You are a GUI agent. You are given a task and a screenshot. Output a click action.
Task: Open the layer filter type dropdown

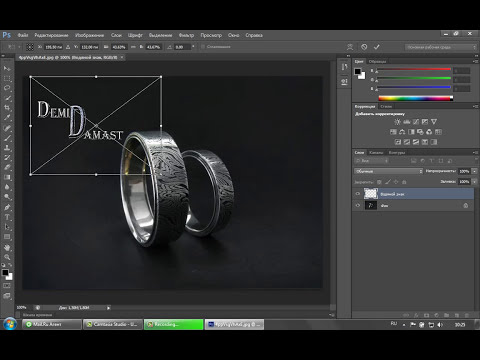tap(372, 161)
